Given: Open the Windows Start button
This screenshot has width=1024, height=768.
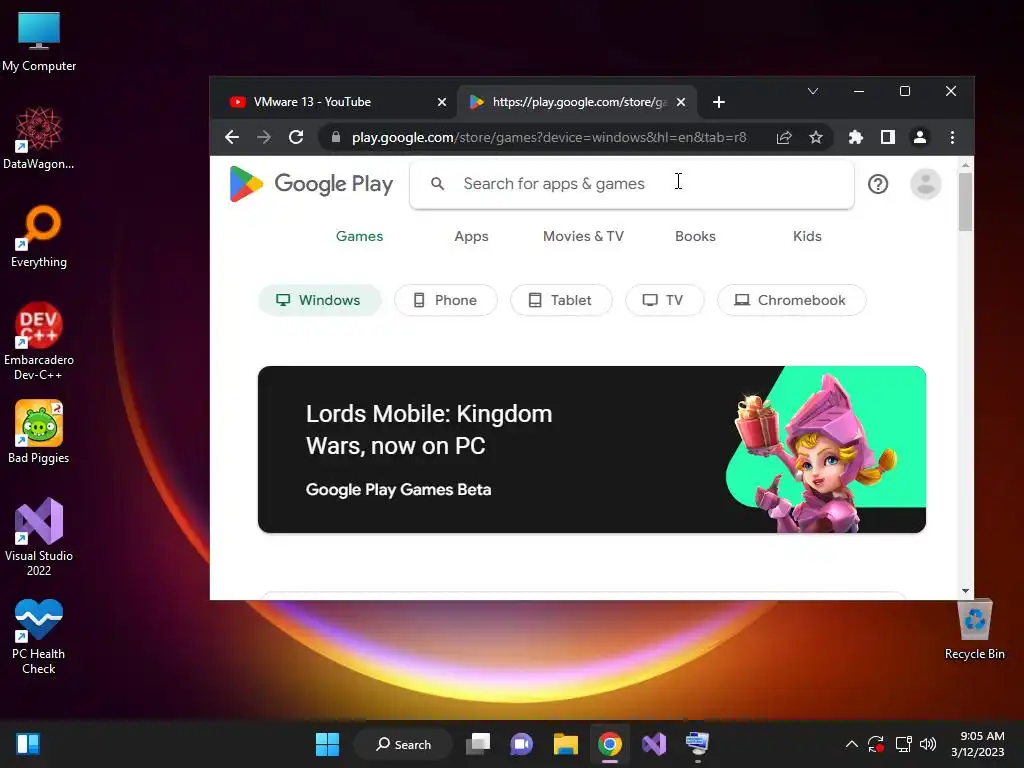Looking at the screenshot, I should 327,744.
